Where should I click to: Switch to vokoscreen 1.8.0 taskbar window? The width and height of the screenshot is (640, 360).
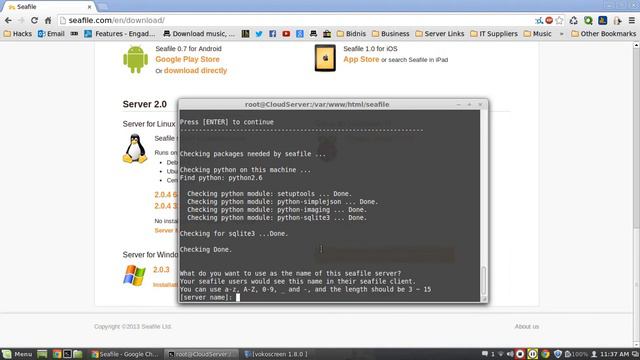coord(276,354)
